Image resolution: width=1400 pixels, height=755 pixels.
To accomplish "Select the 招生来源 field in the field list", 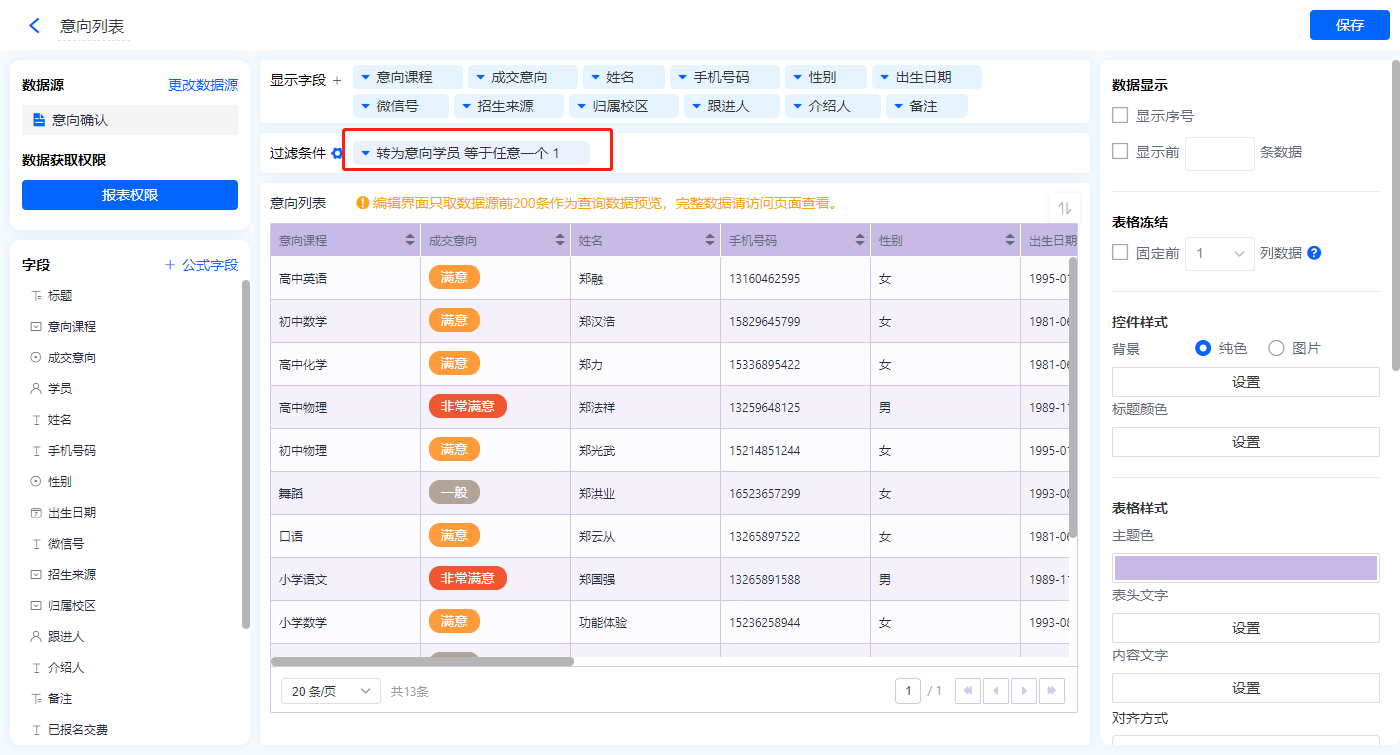I will (x=72, y=575).
